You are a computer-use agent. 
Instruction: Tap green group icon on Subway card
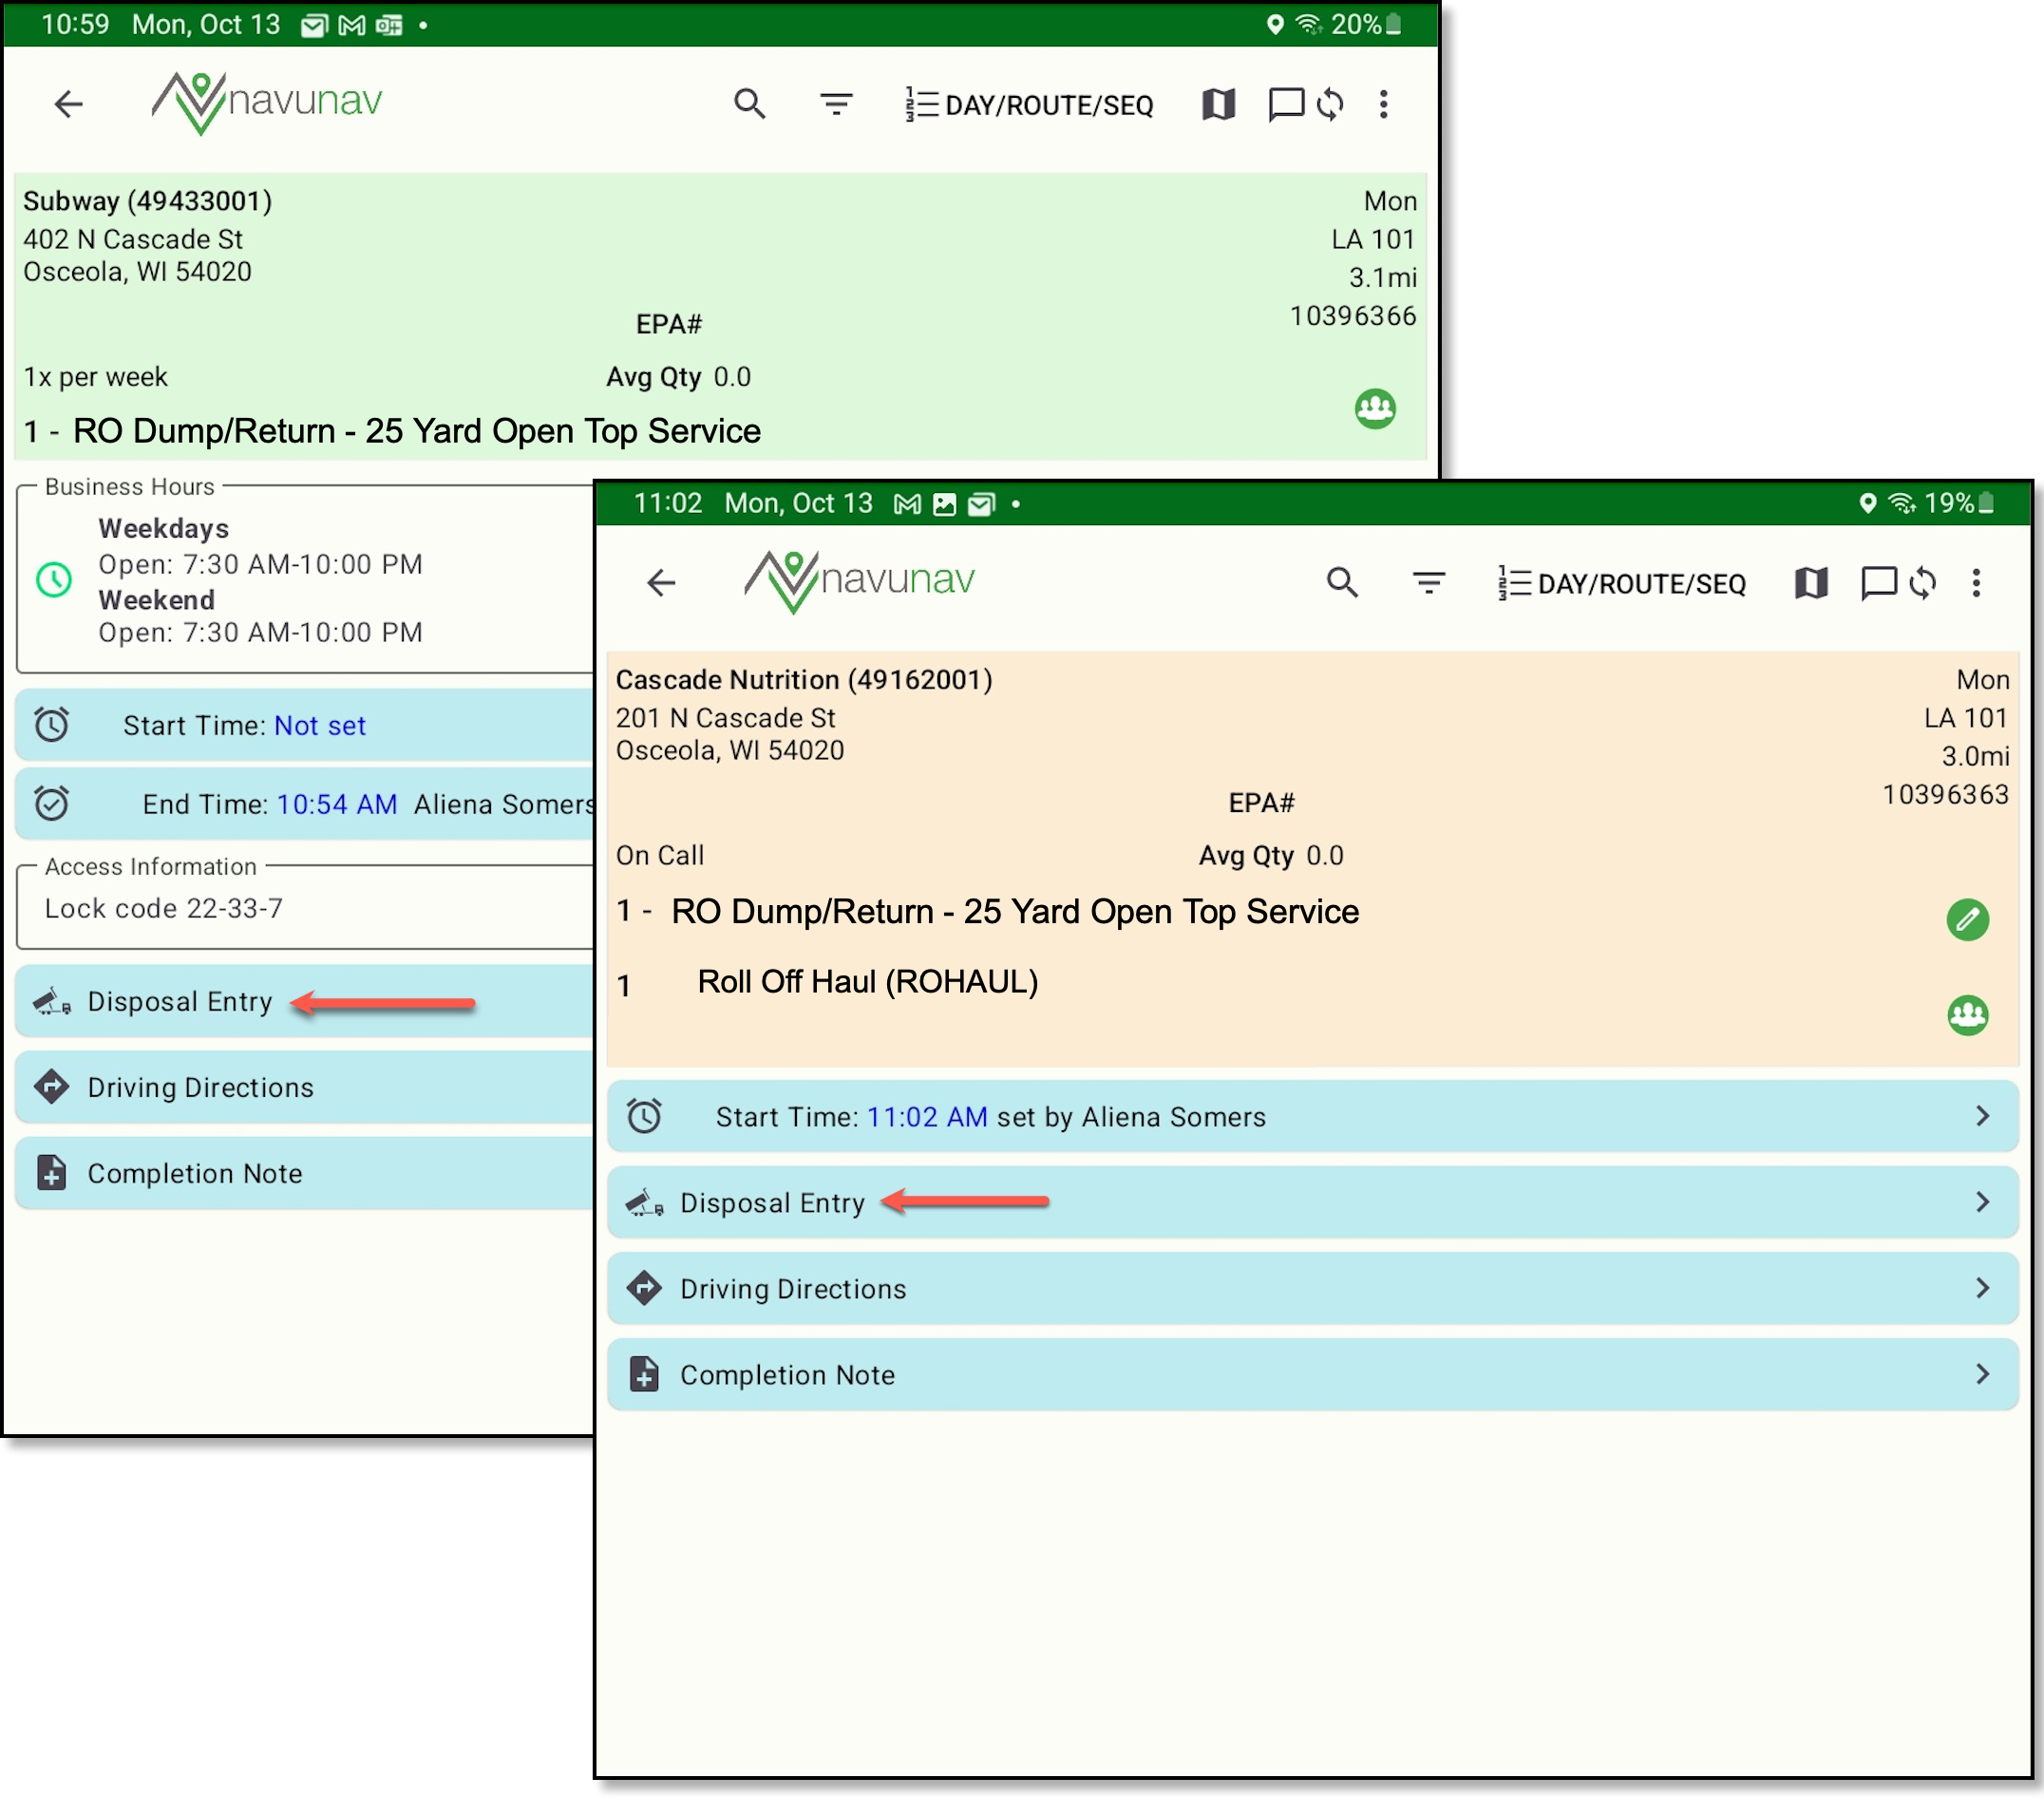pos(1375,408)
